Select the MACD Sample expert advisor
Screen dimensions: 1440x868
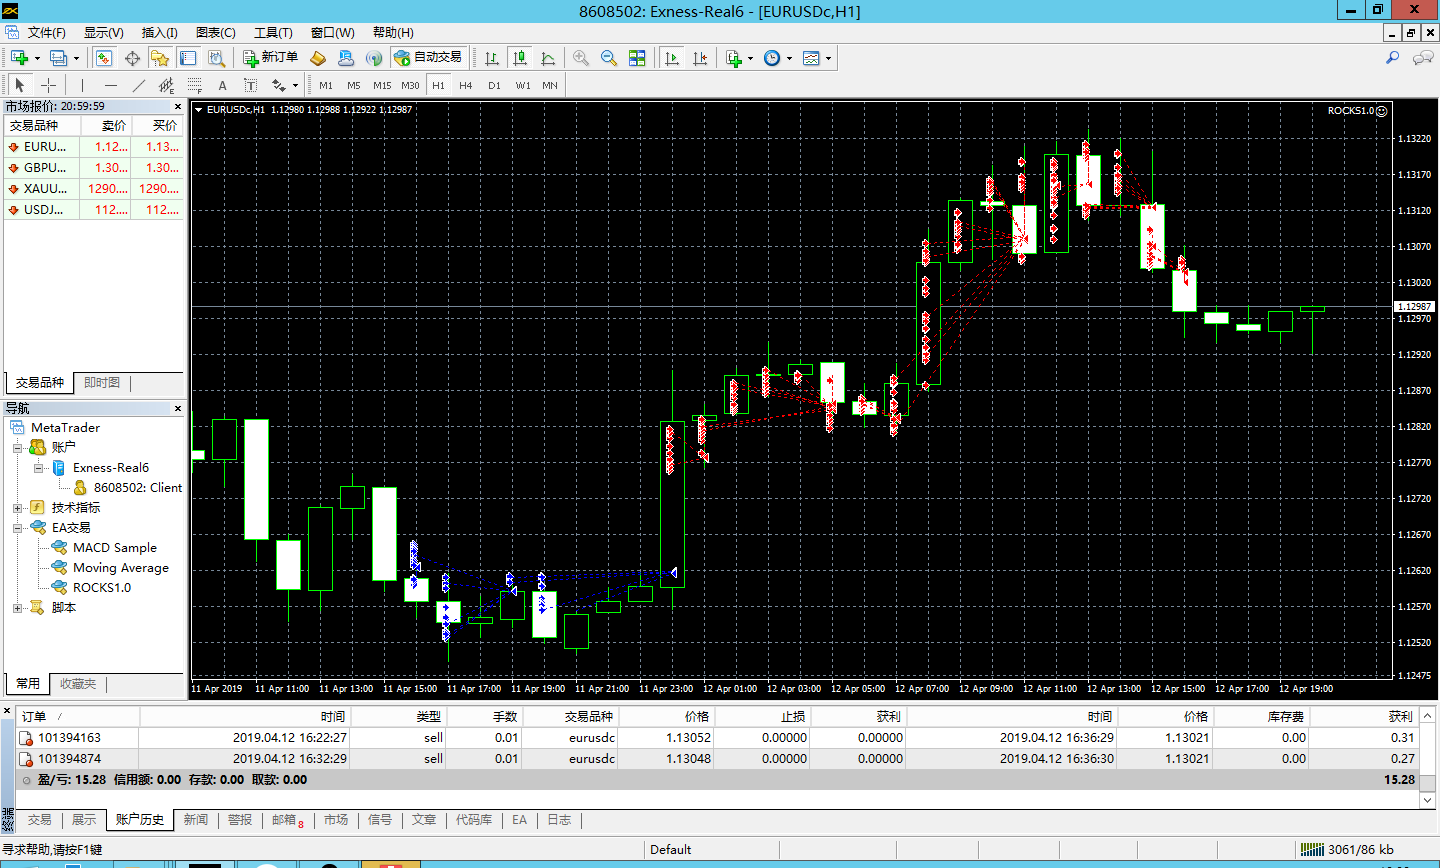click(114, 548)
